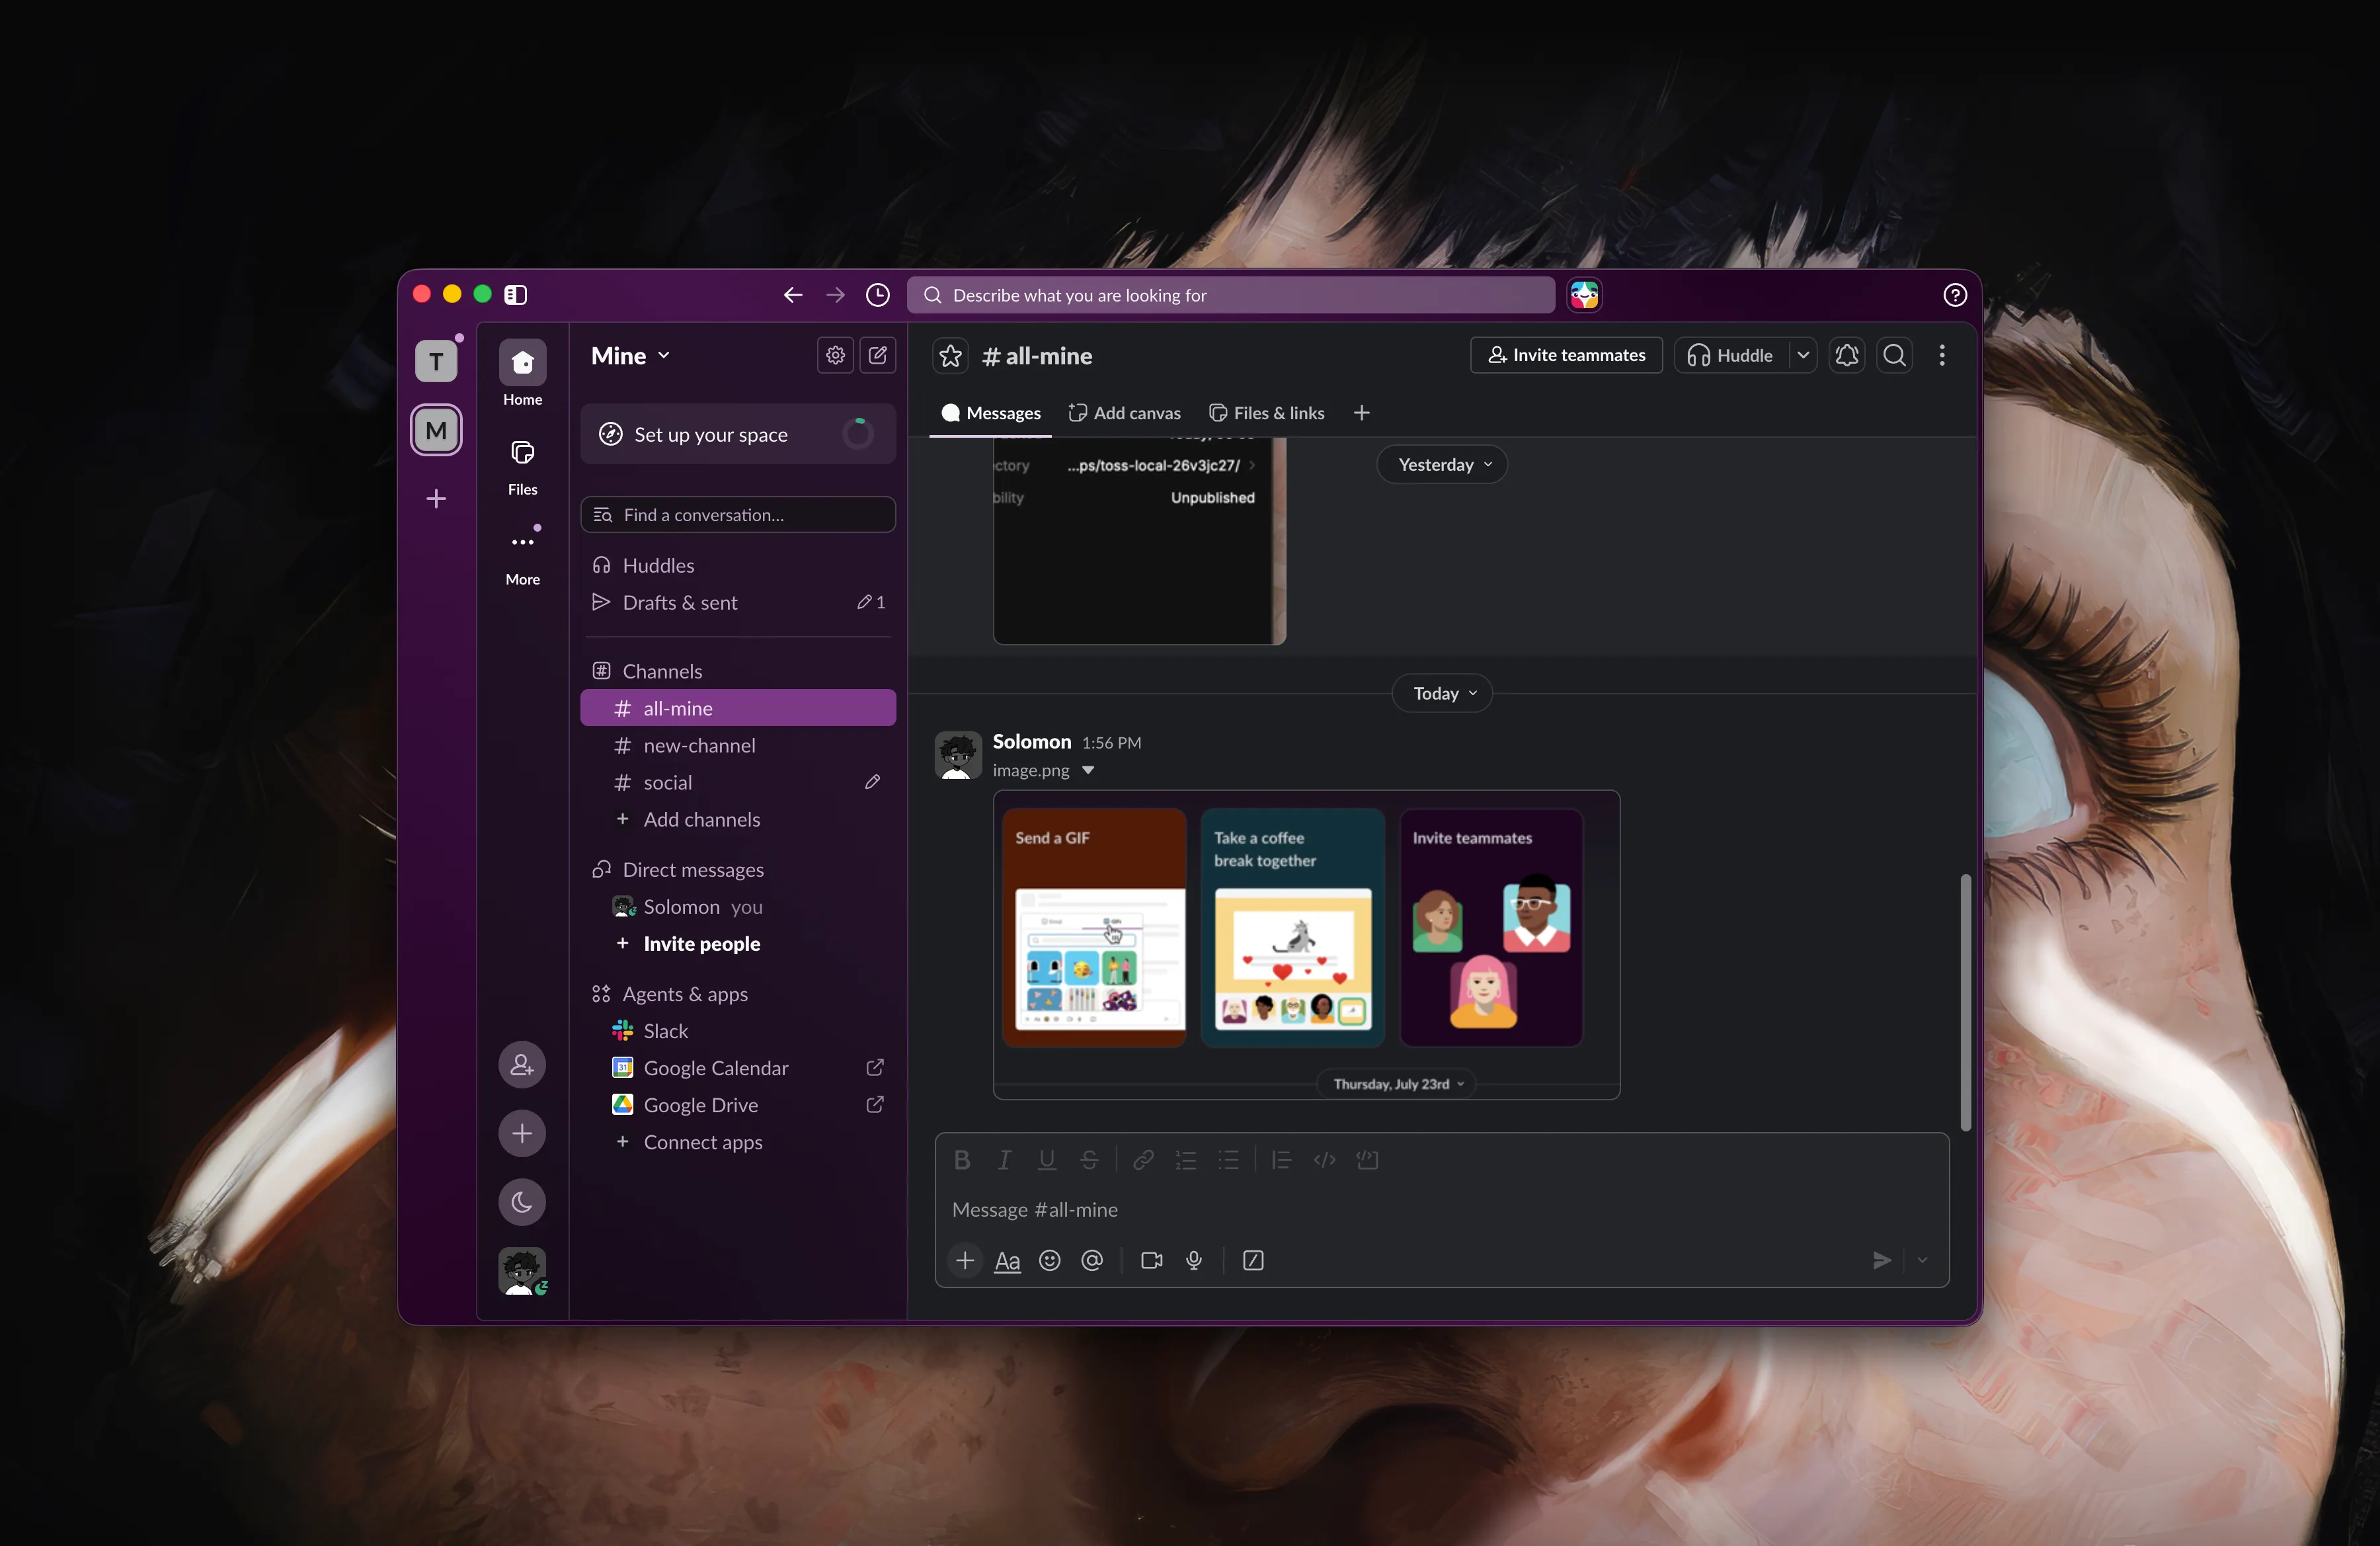Toggle the Aa formatting toolbar

pos(1007,1261)
